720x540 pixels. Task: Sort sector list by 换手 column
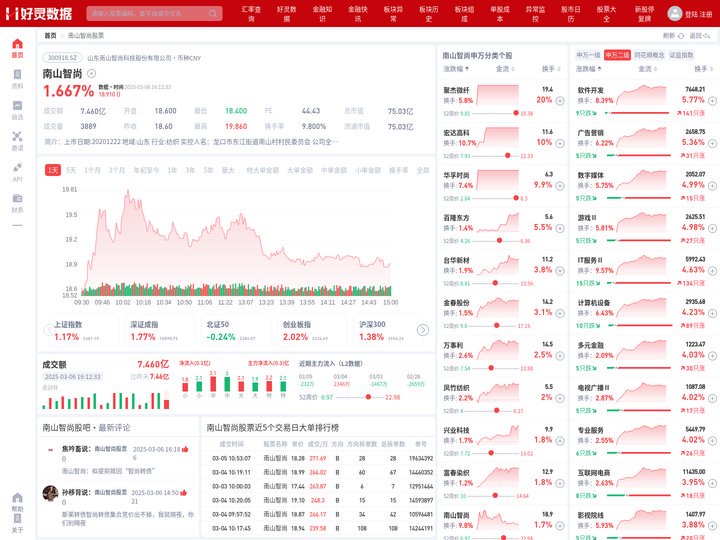click(x=703, y=69)
